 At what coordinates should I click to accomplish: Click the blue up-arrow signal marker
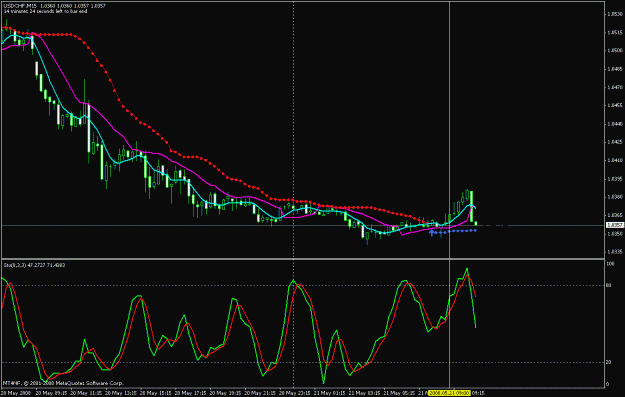(x=431, y=232)
